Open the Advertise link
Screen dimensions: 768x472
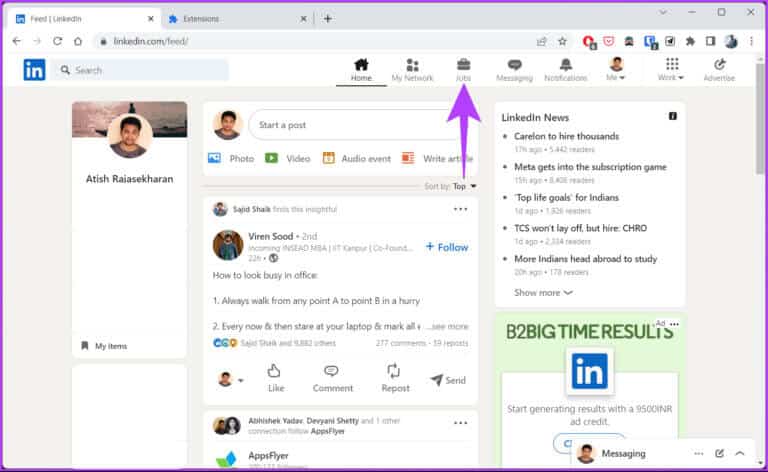719,70
